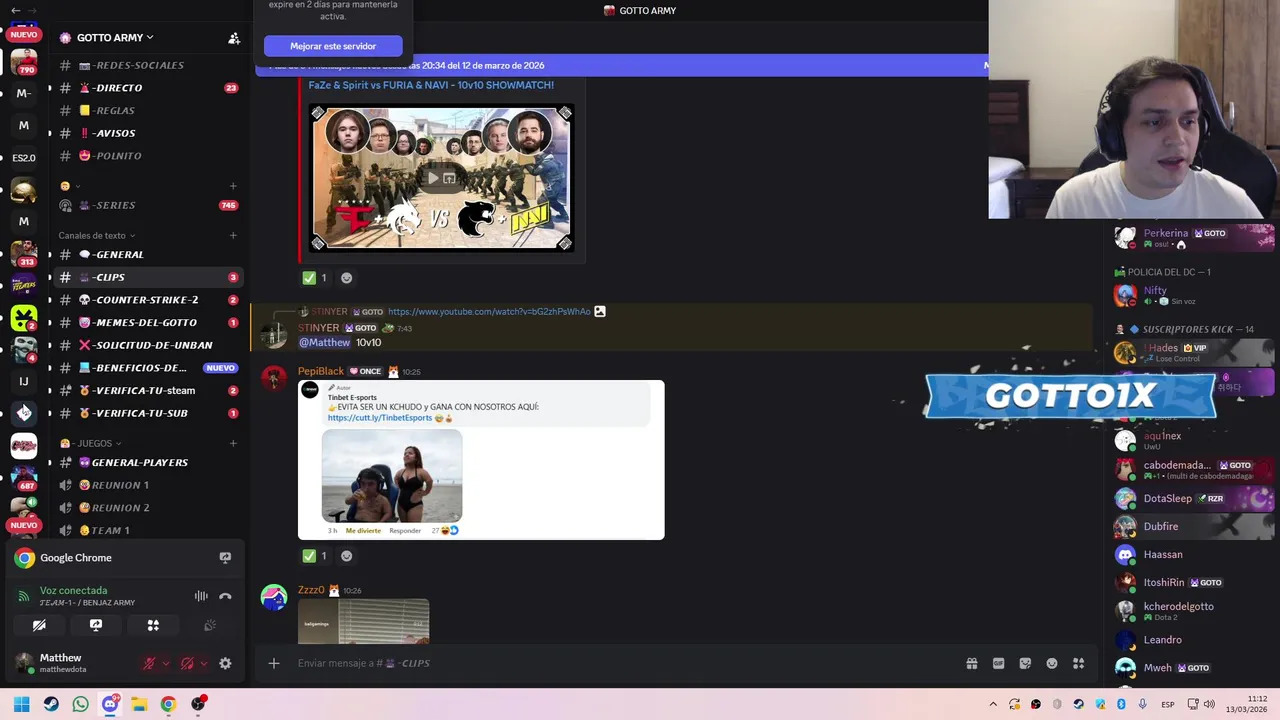Add reaction under showmatch video
This screenshot has width=1280, height=720.
coord(346,278)
